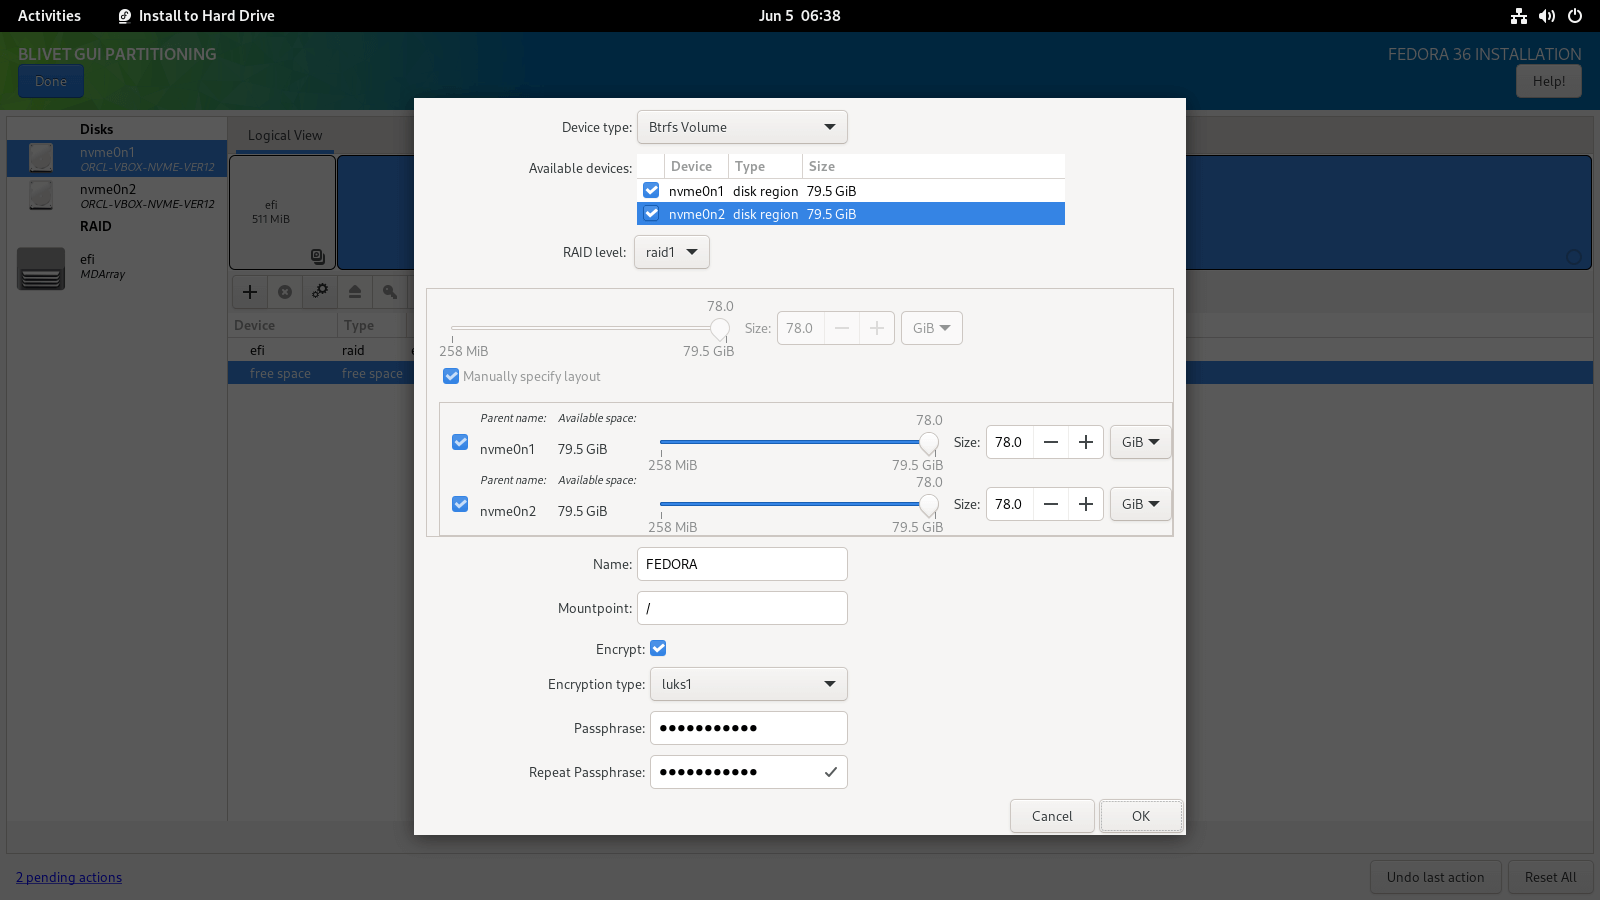
Task: Decrease nvme0n2 parent size with minus button
Action: pos(1051,504)
